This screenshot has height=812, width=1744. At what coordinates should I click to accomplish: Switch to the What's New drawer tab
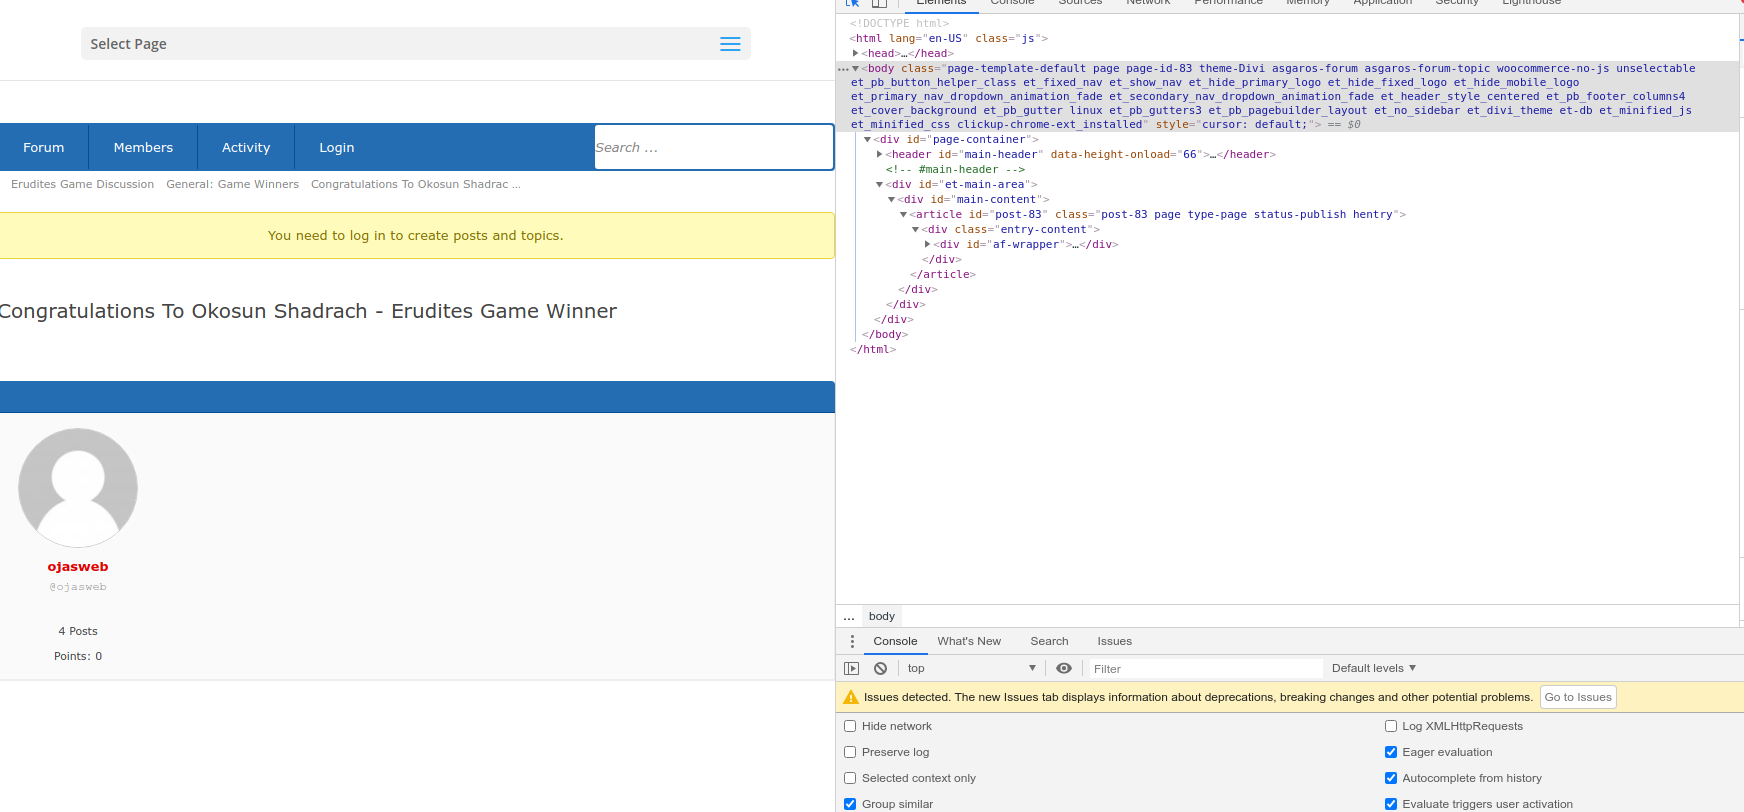click(968, 642)
